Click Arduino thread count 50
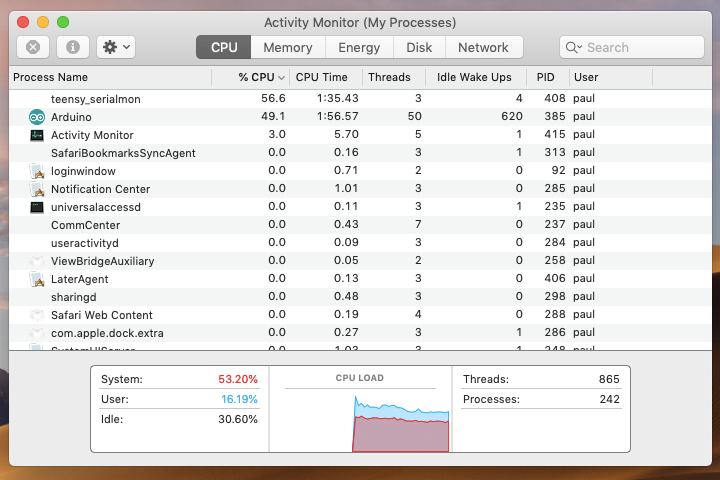Viewport: 720px width, 480px height. (x=415, y=116)
